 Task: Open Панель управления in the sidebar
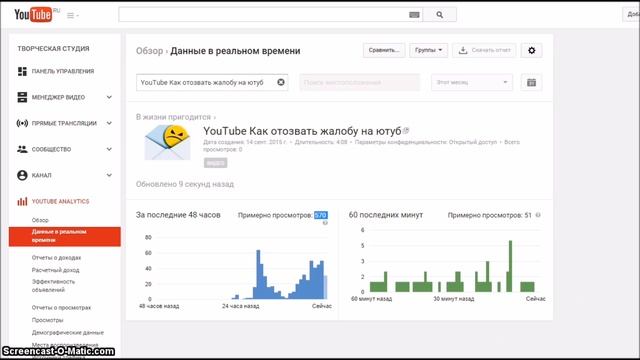coord(63,71)
